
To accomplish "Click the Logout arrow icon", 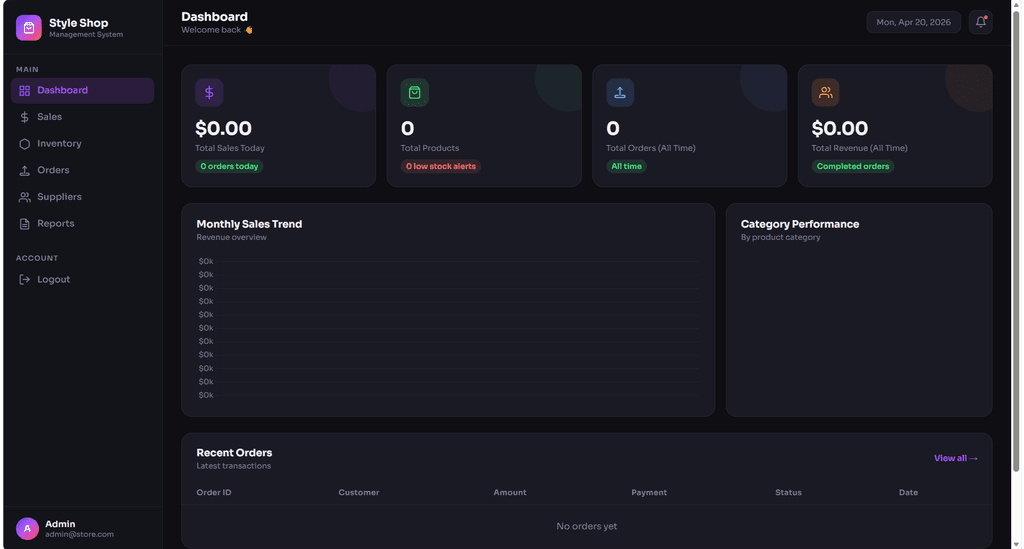I will click(24, 279).
